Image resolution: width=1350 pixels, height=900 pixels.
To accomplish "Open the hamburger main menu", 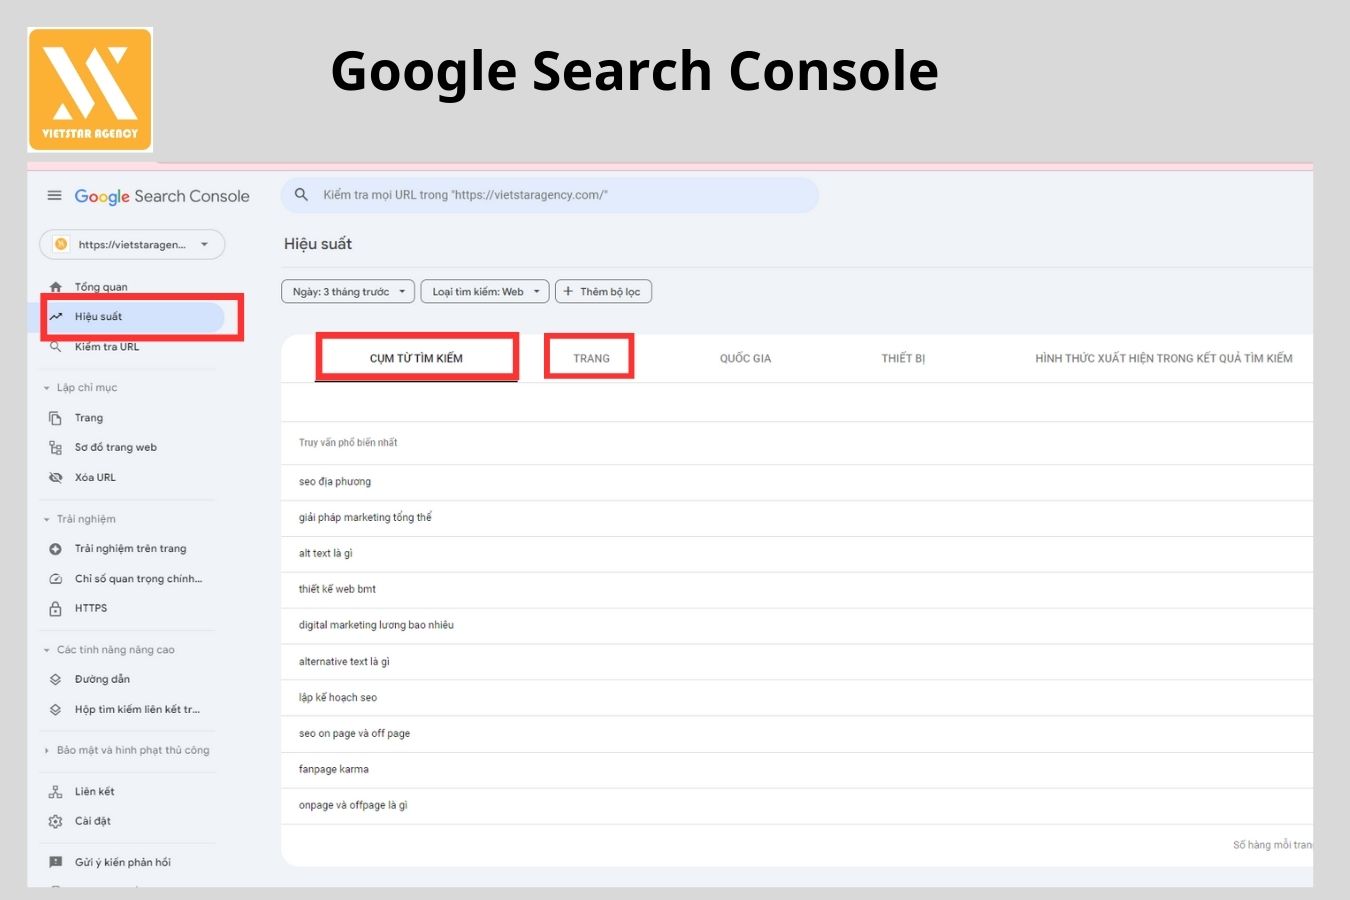I will [55, 195].
